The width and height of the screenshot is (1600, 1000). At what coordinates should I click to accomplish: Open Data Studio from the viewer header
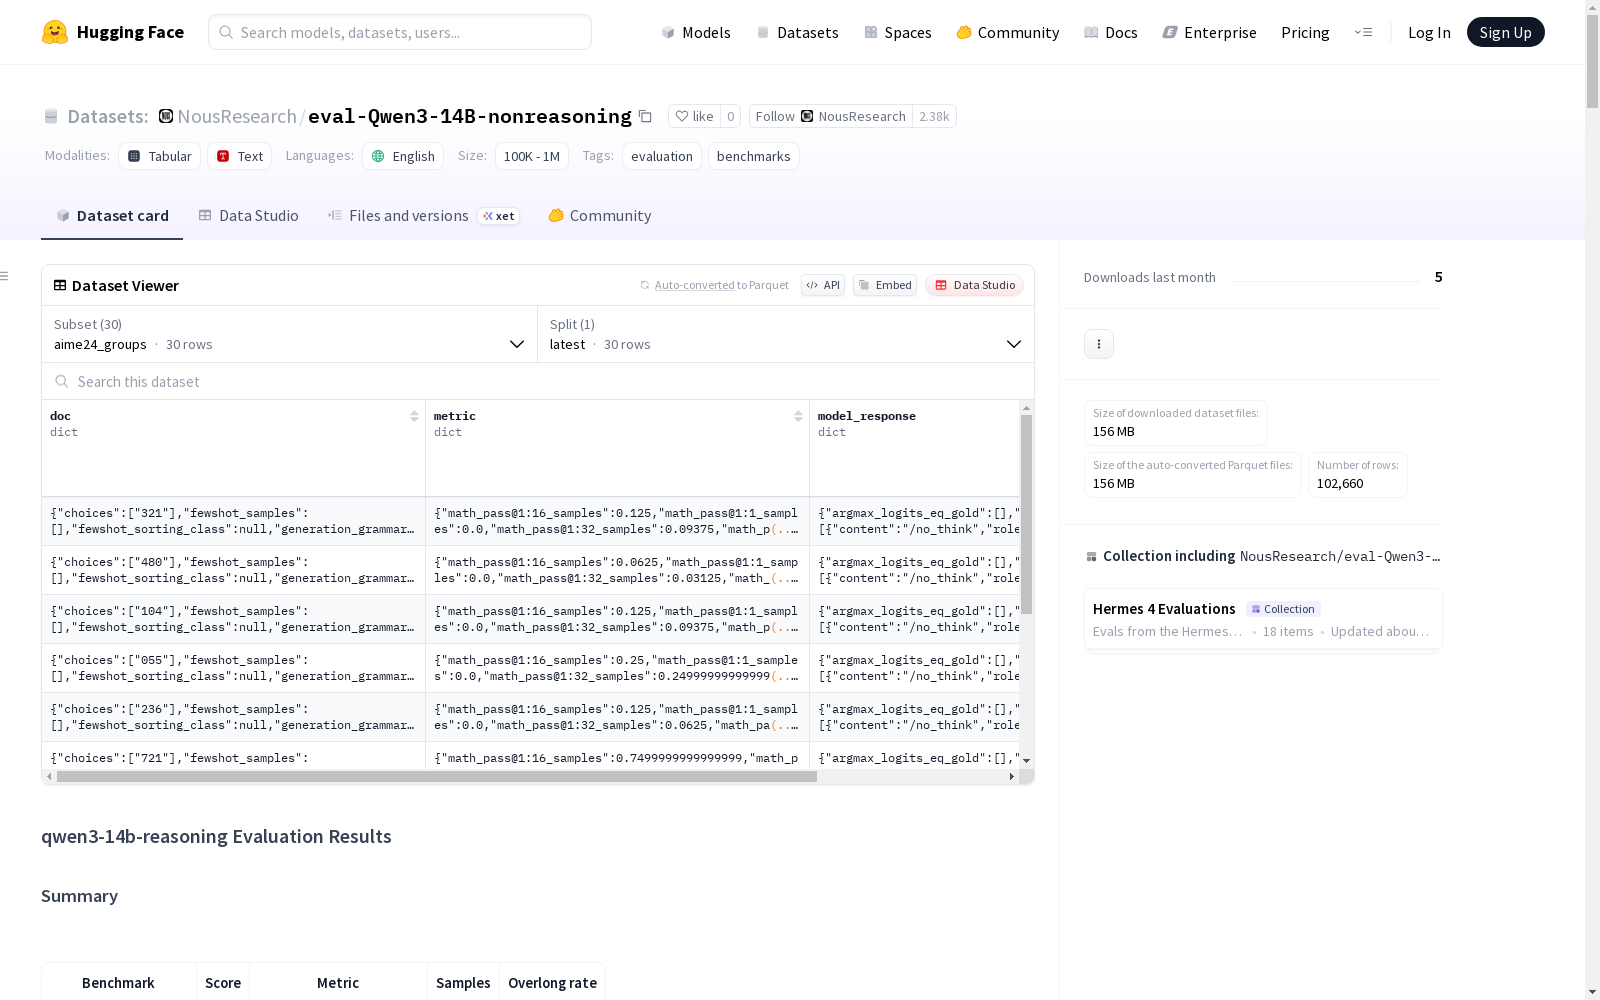point(975,285)
